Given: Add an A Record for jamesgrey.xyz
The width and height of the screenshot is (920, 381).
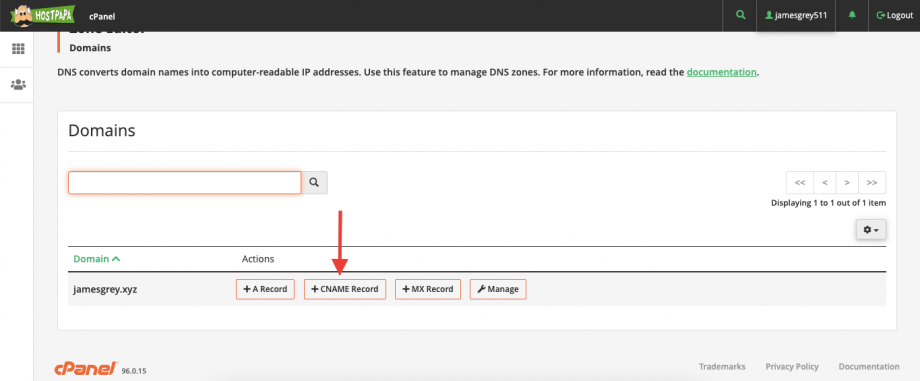Looking at the screenshot, I should [x=265, y=289].
